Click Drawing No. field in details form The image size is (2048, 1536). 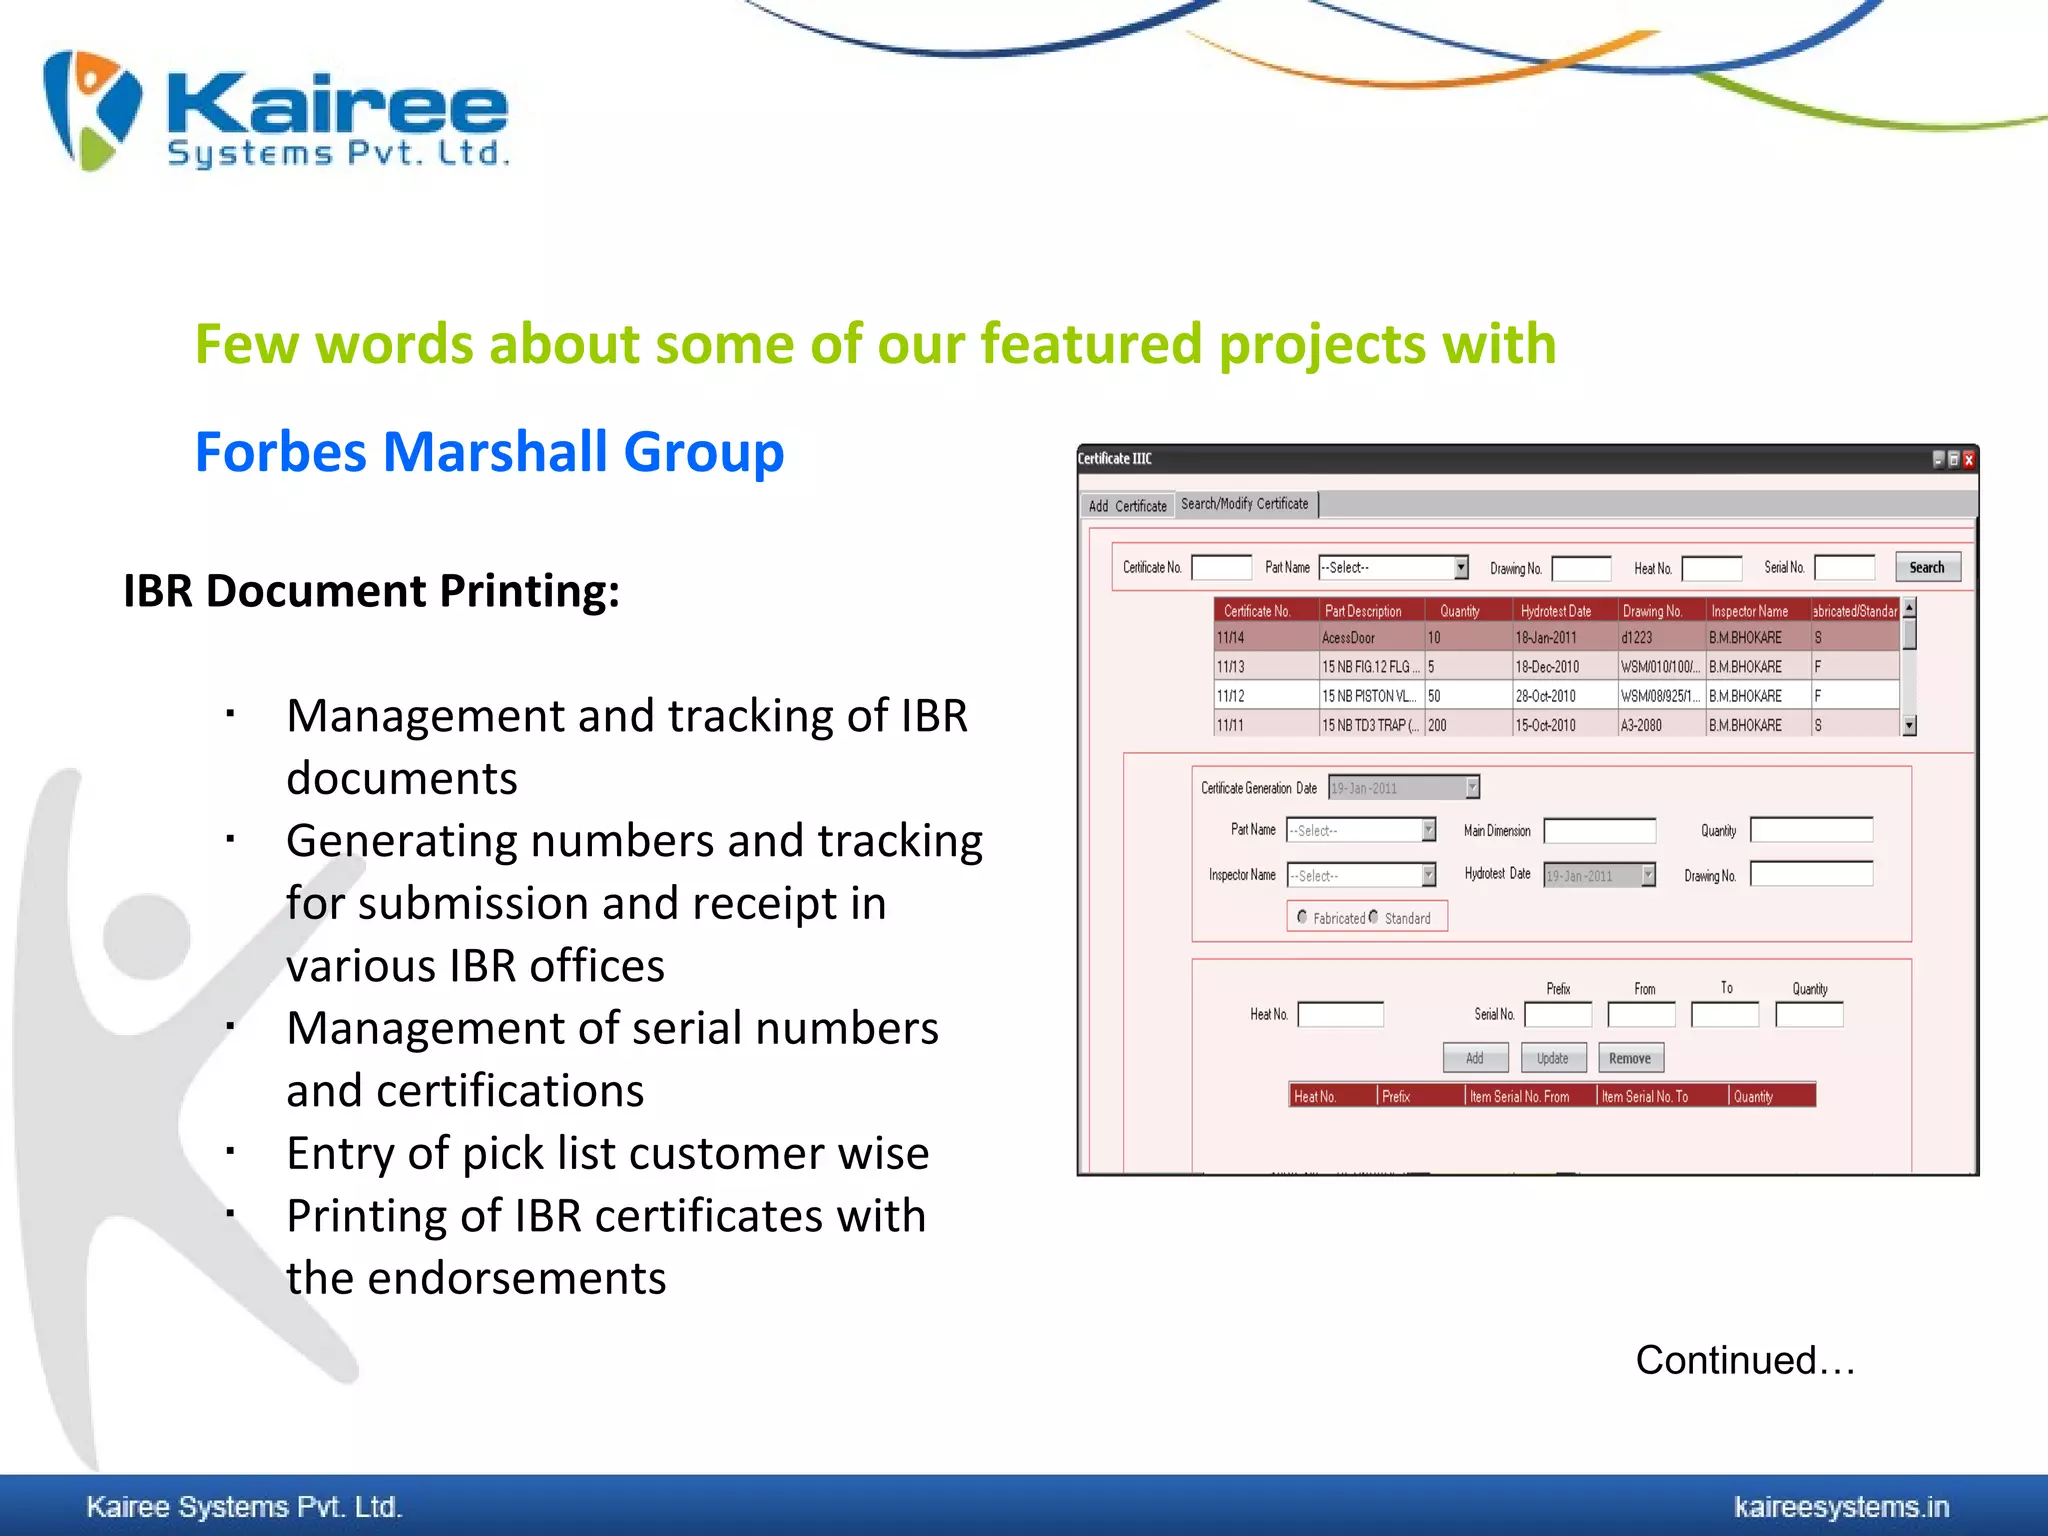point(1811,874)
